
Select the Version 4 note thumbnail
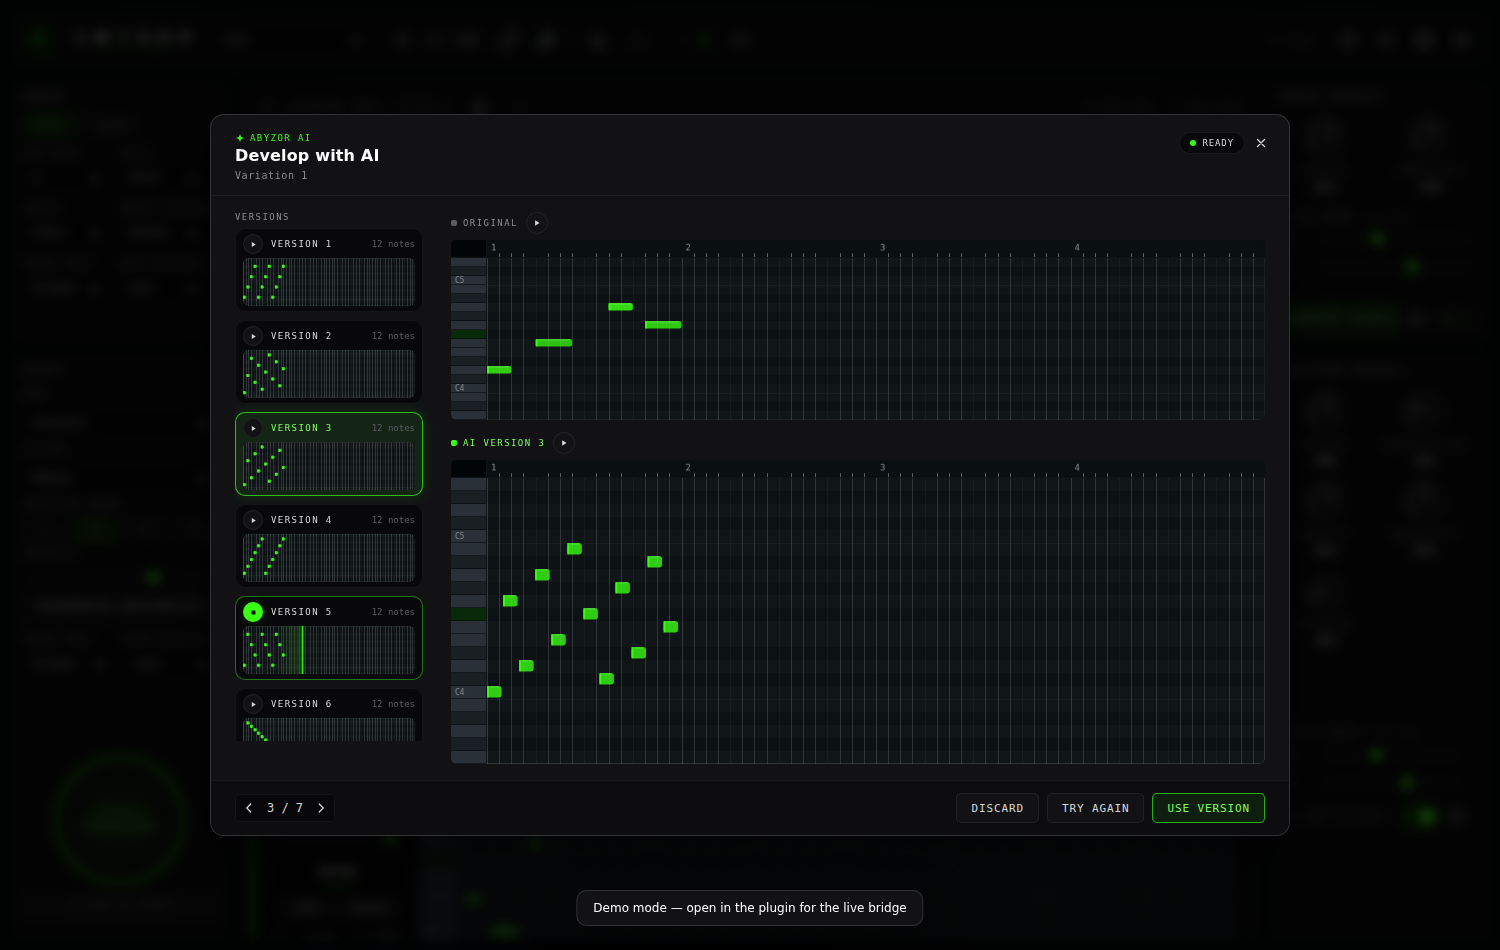click(329, 558)
